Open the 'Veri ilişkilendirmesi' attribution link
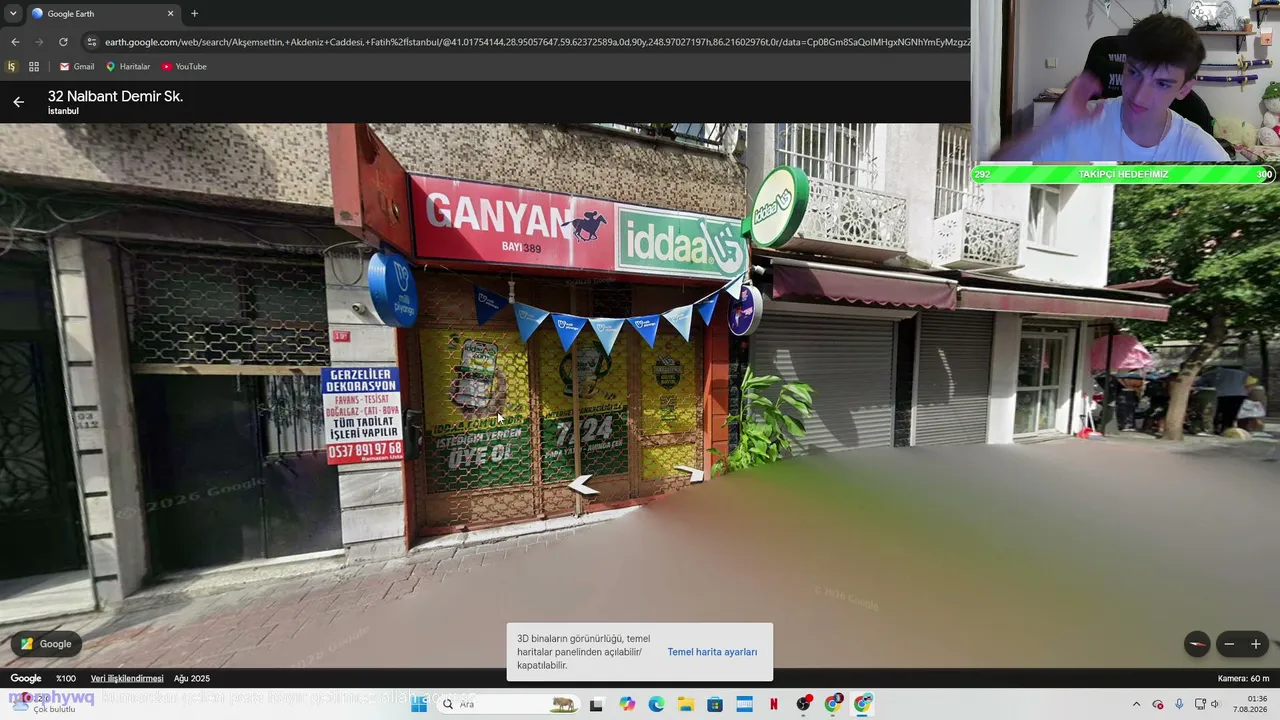The width and height of the screenshot is (1280, 720). pos(127,679)
